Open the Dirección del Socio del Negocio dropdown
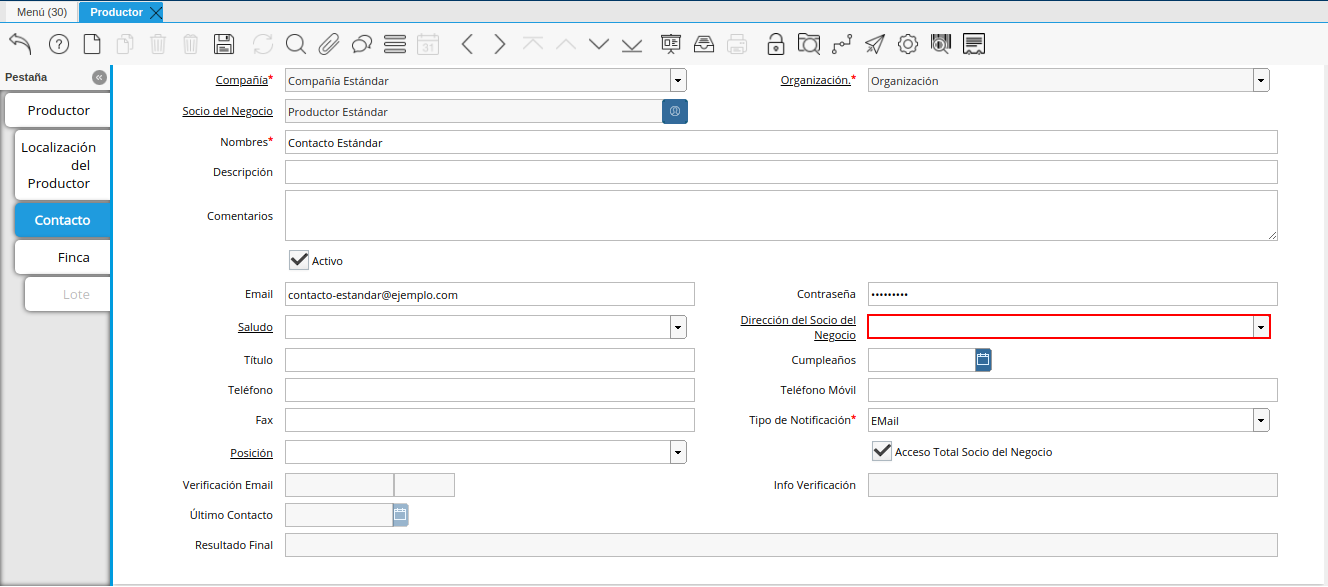Screen dimensions: 1328x587 click(x=1261, y=327)
